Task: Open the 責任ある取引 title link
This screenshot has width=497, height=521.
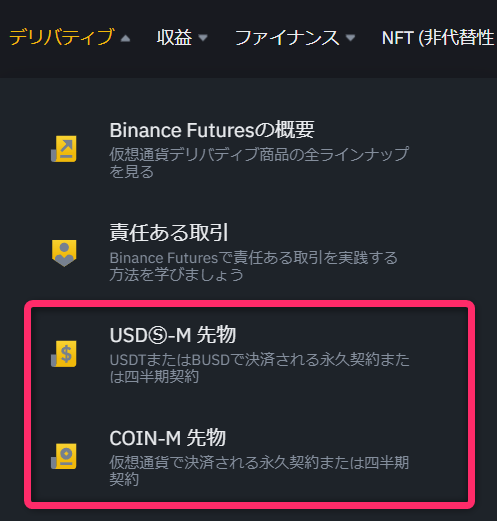Action: pyautogui.click(x=169, y=232)
